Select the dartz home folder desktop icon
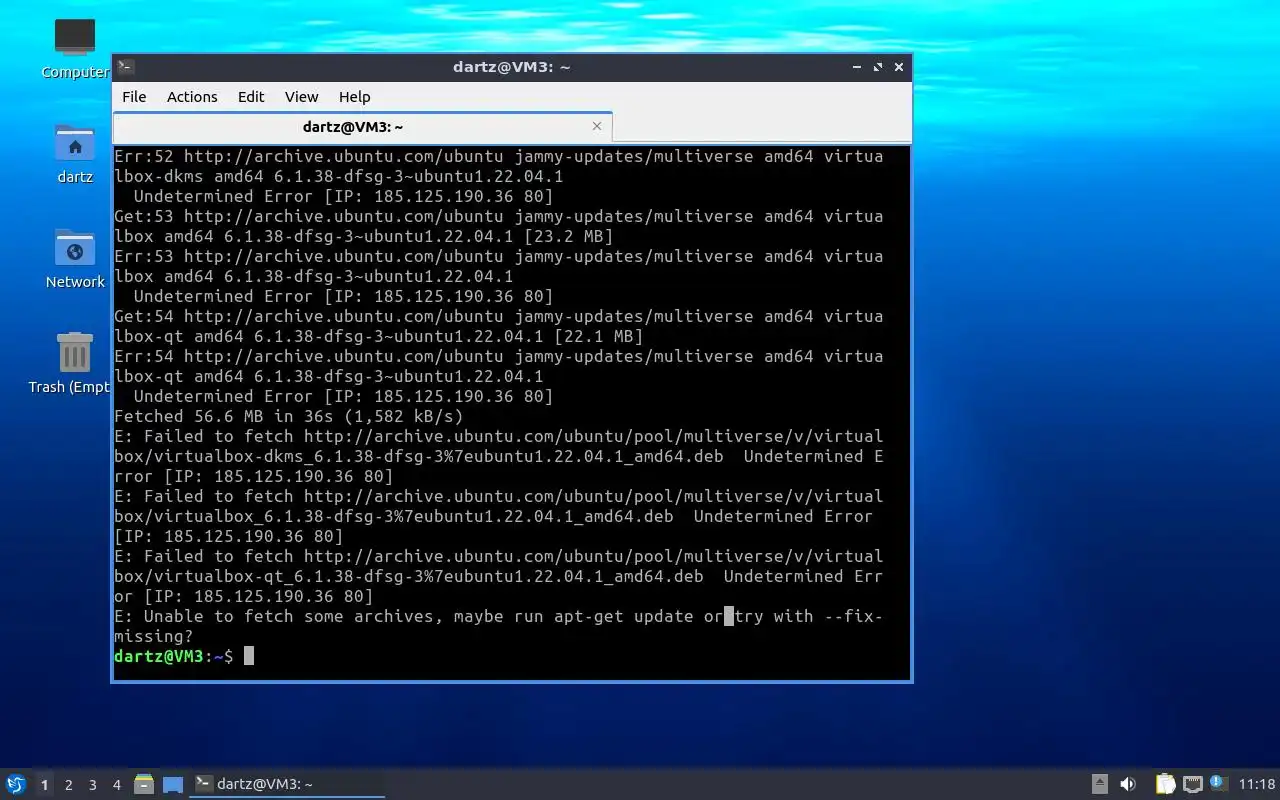The image size is (1280, 800). pos(75,154)
